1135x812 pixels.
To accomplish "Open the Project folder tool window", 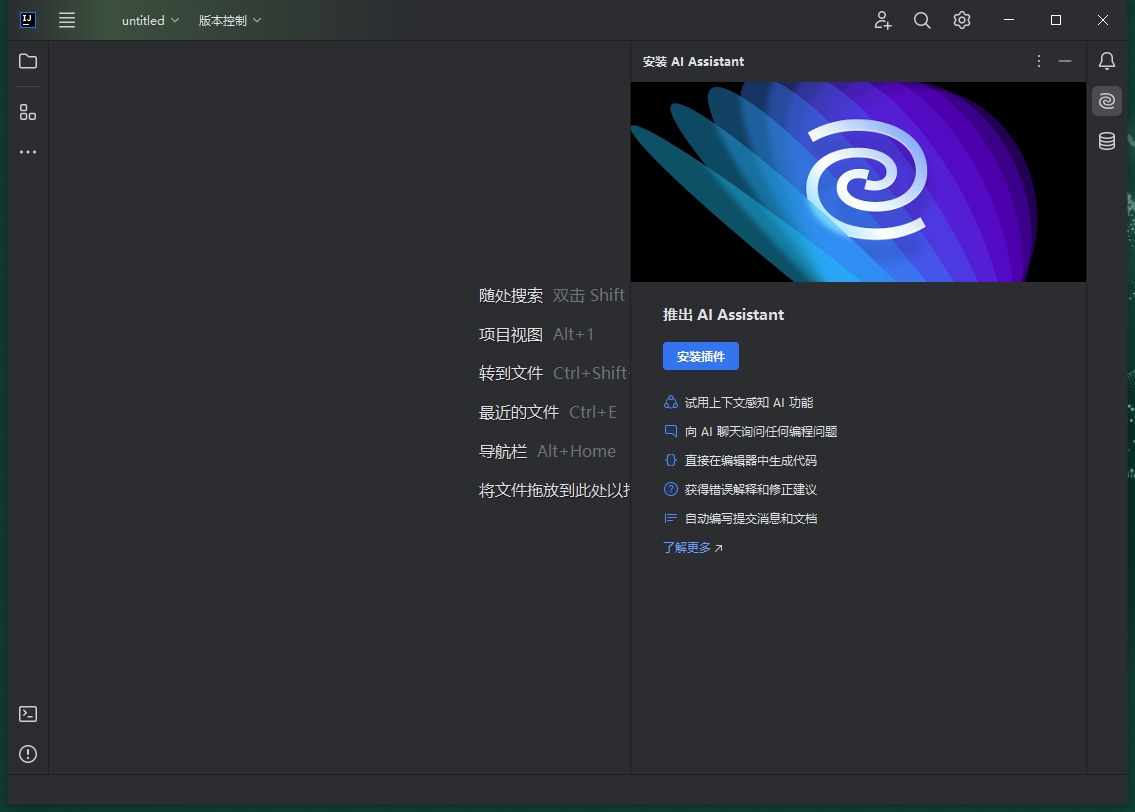I will point(28,62).
